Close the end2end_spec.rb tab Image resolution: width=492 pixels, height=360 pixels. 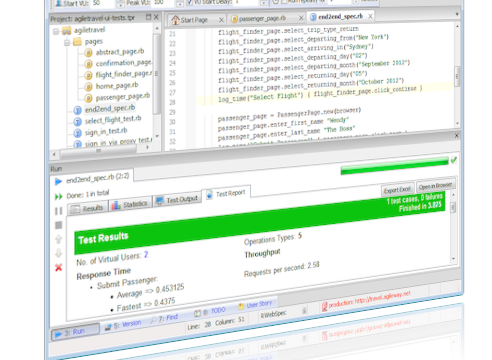370,16
